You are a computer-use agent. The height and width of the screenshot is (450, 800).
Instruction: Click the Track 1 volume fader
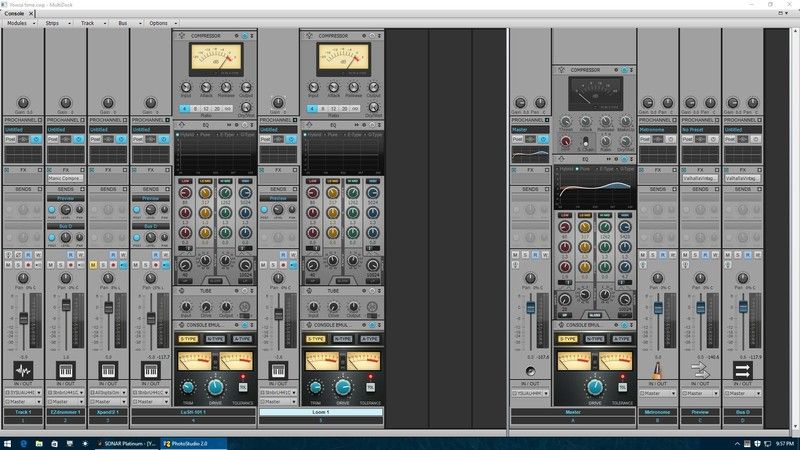click(23, 318)
